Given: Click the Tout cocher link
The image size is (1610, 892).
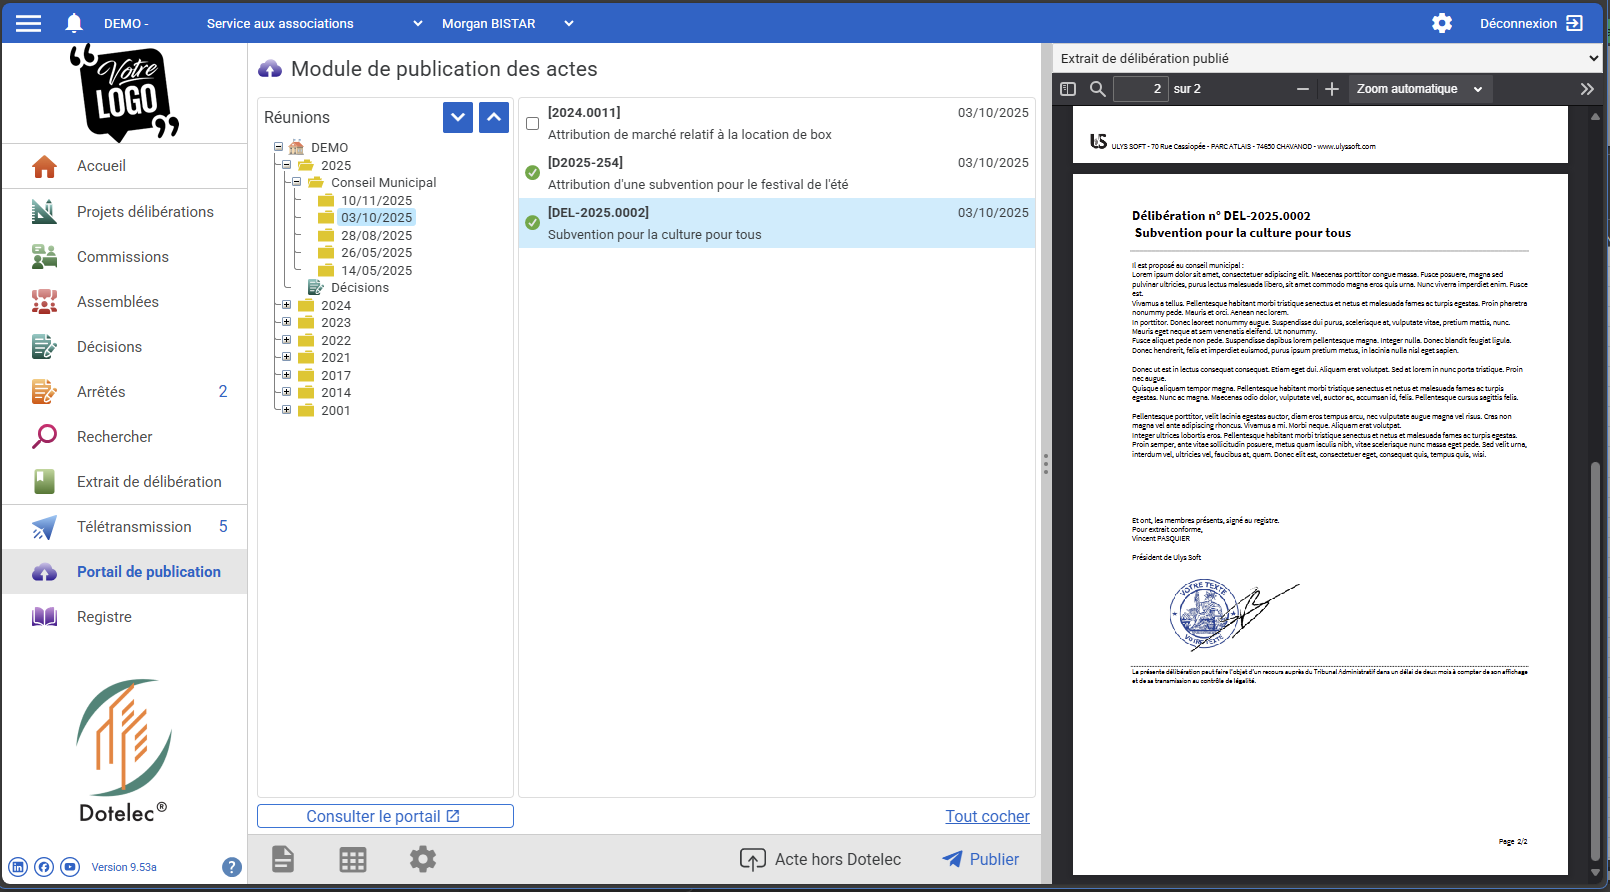Looking at the screenshot, I should (x=987, y=816).
